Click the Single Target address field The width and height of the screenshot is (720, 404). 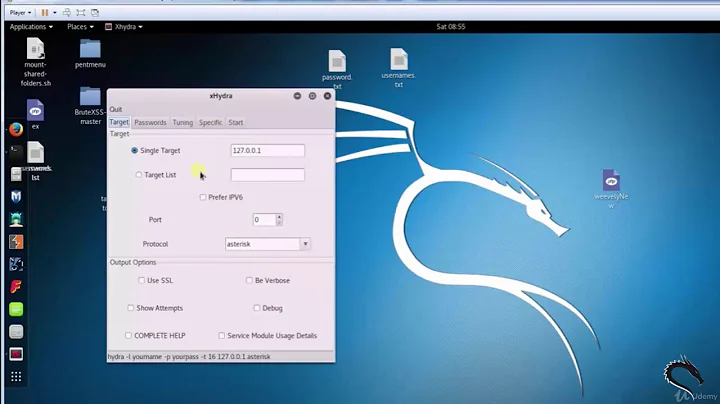268,151
